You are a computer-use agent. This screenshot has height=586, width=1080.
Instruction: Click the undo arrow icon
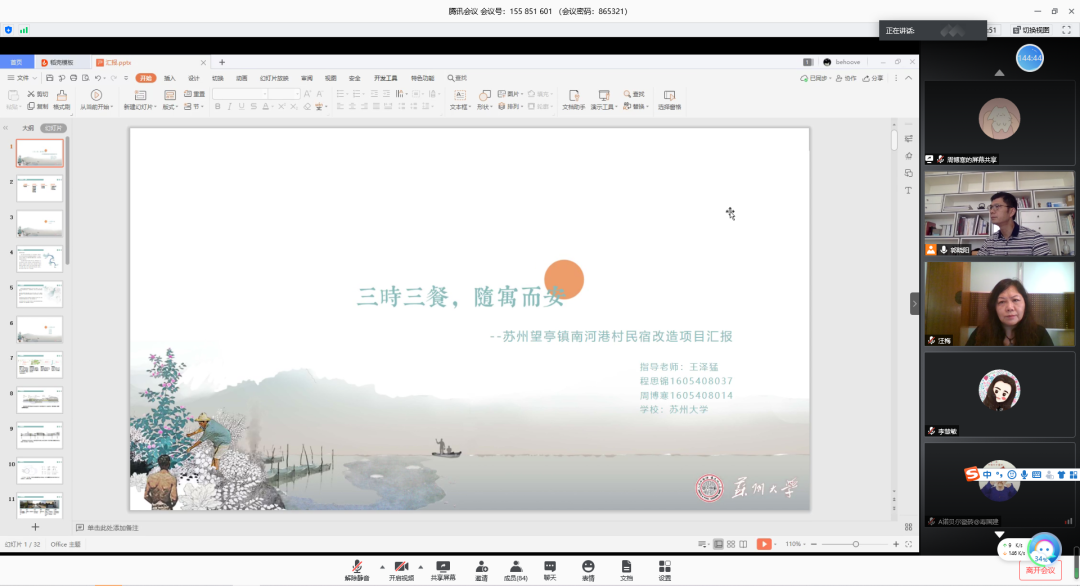[98, 78]
